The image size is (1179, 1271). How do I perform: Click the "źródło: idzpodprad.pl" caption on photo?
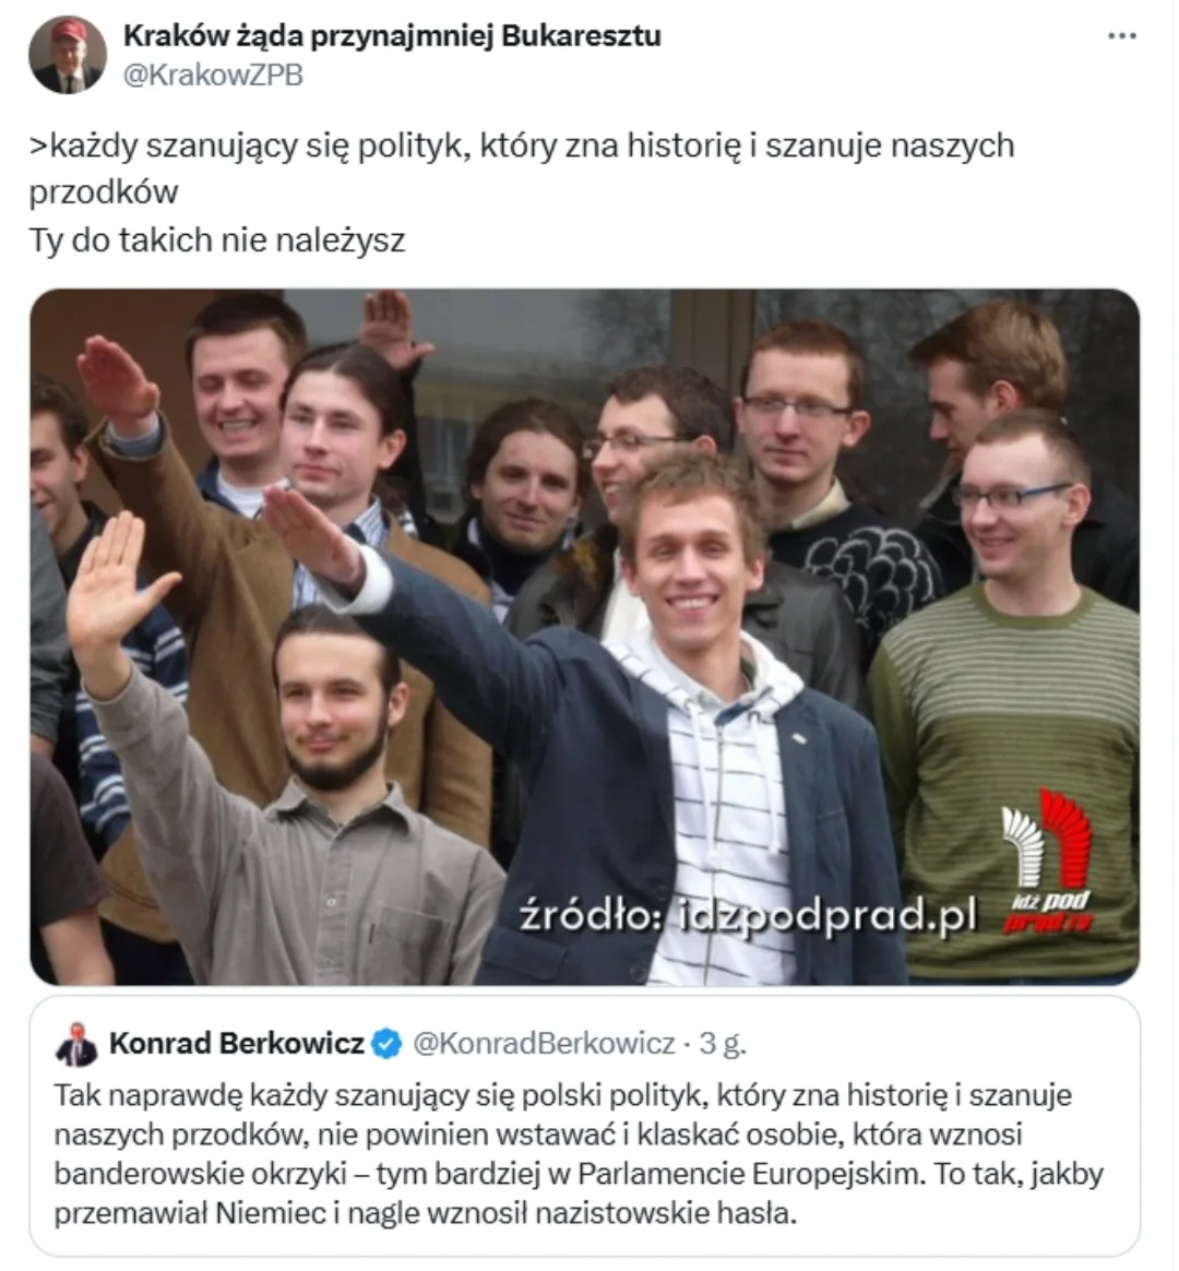point(747,915)
